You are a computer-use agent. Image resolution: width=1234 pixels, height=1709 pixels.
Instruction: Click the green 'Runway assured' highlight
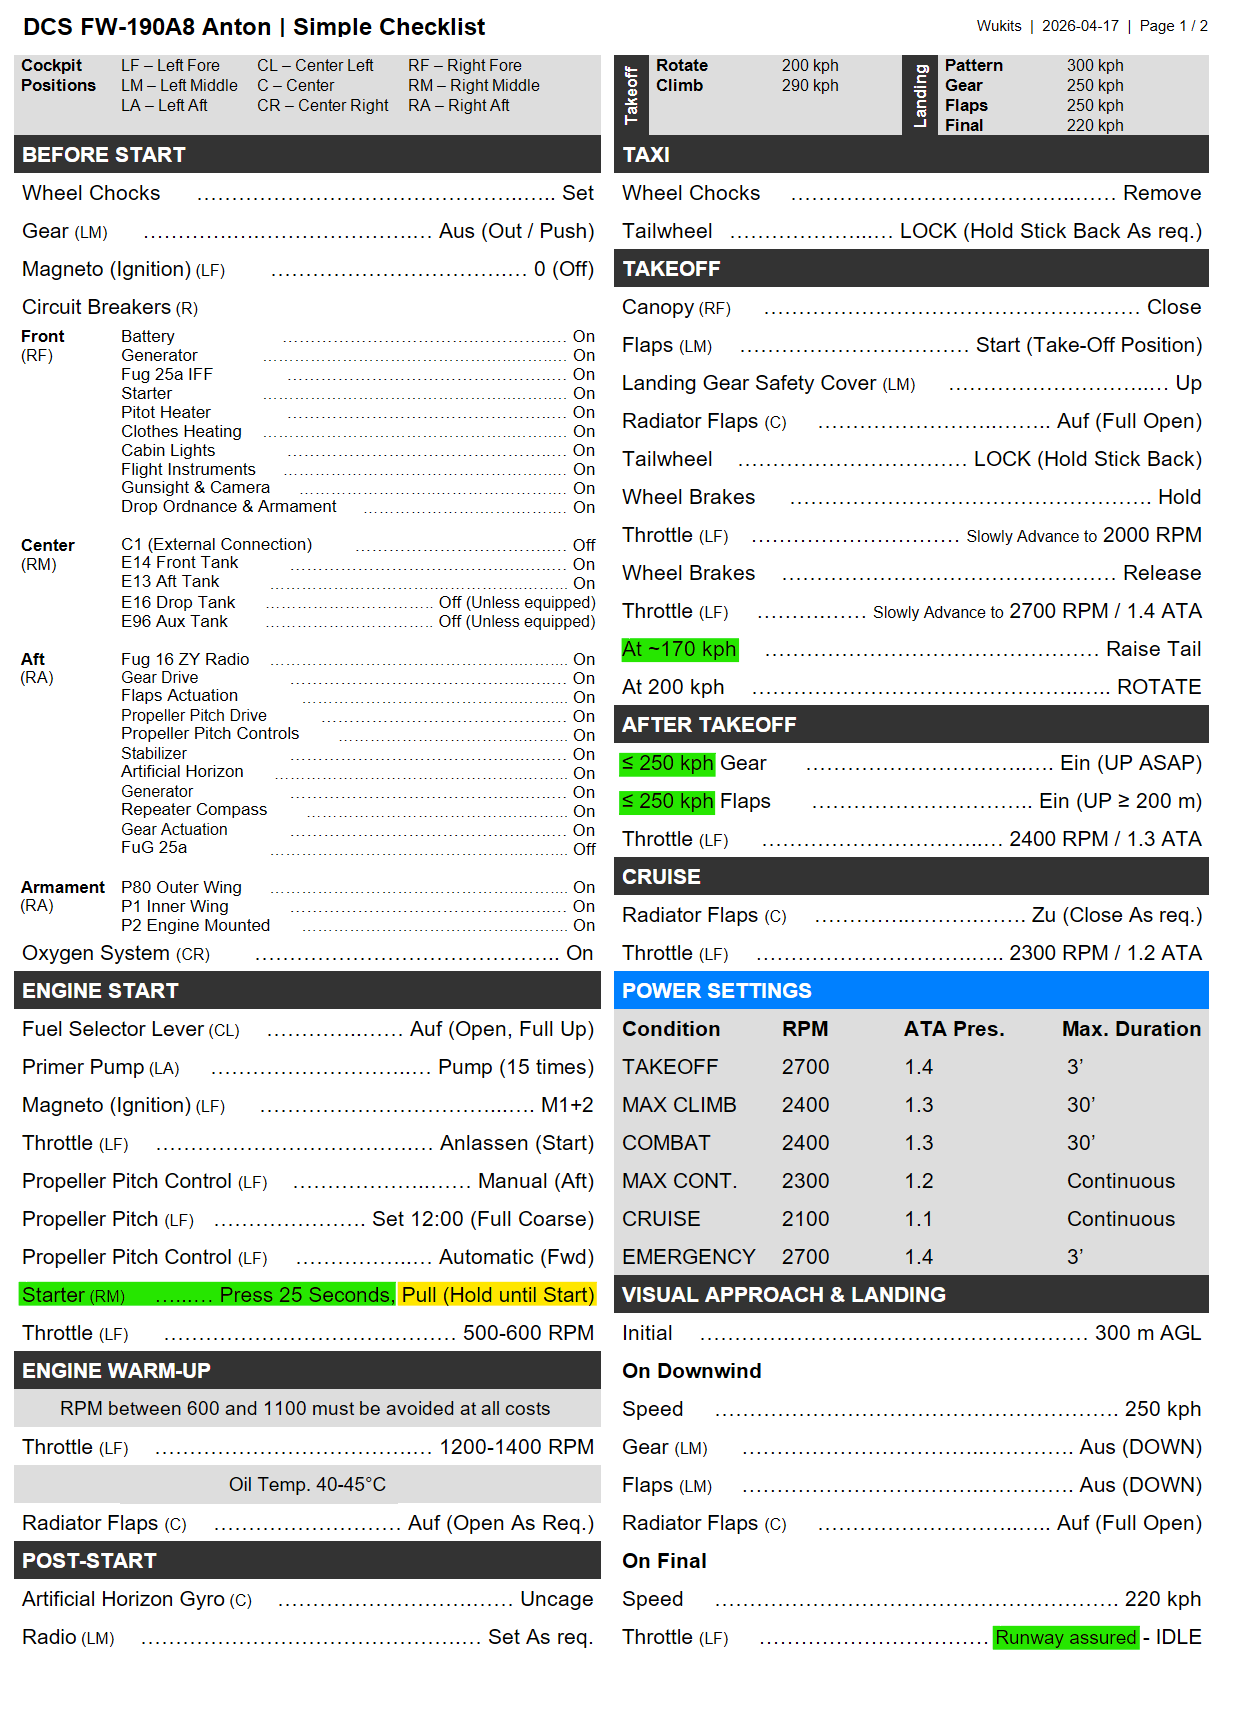pos(1065,1637)
